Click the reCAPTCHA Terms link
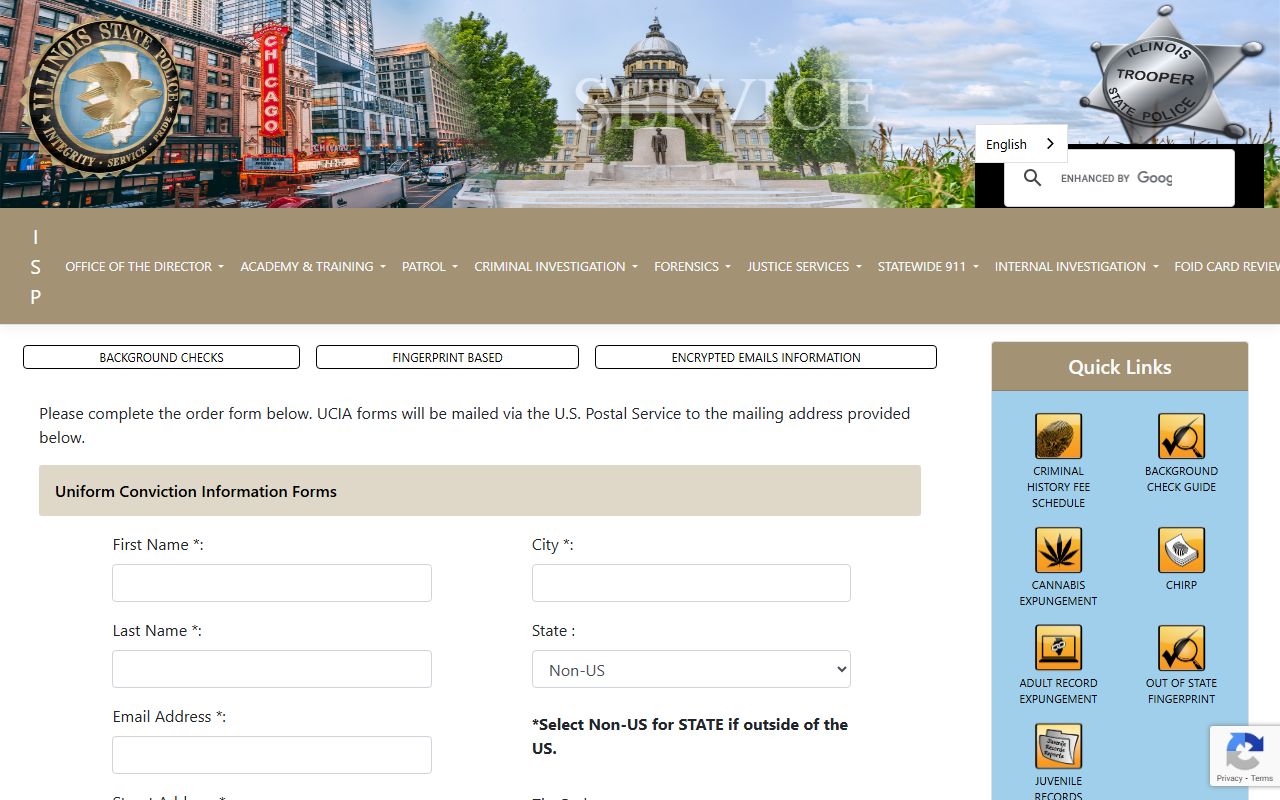The image size is (1280, 800). coord(1262,778)
